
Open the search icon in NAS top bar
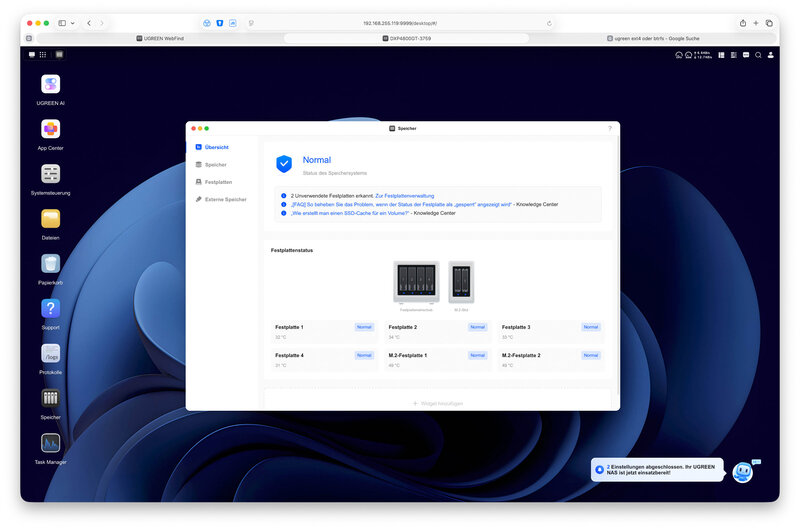coord(758,55)
